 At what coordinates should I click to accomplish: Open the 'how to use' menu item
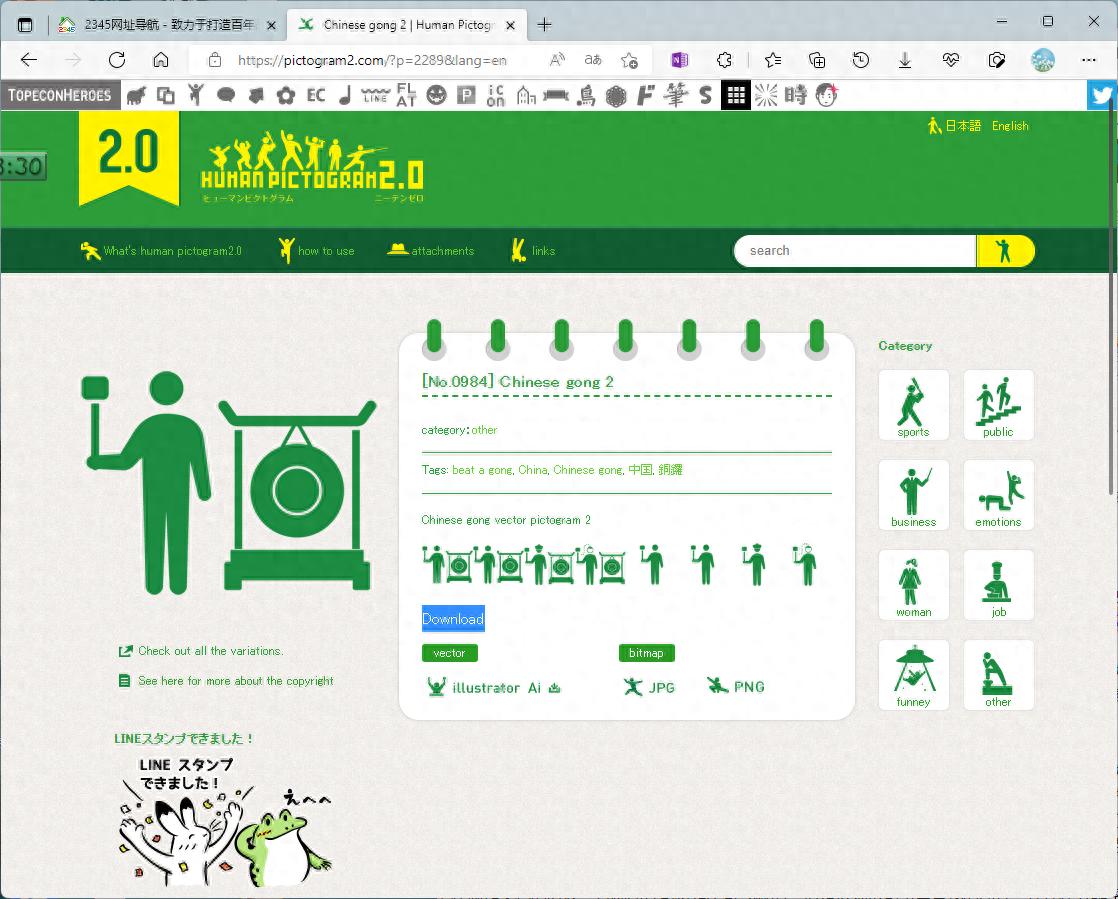pyautogui.click(x=317, y=251)
